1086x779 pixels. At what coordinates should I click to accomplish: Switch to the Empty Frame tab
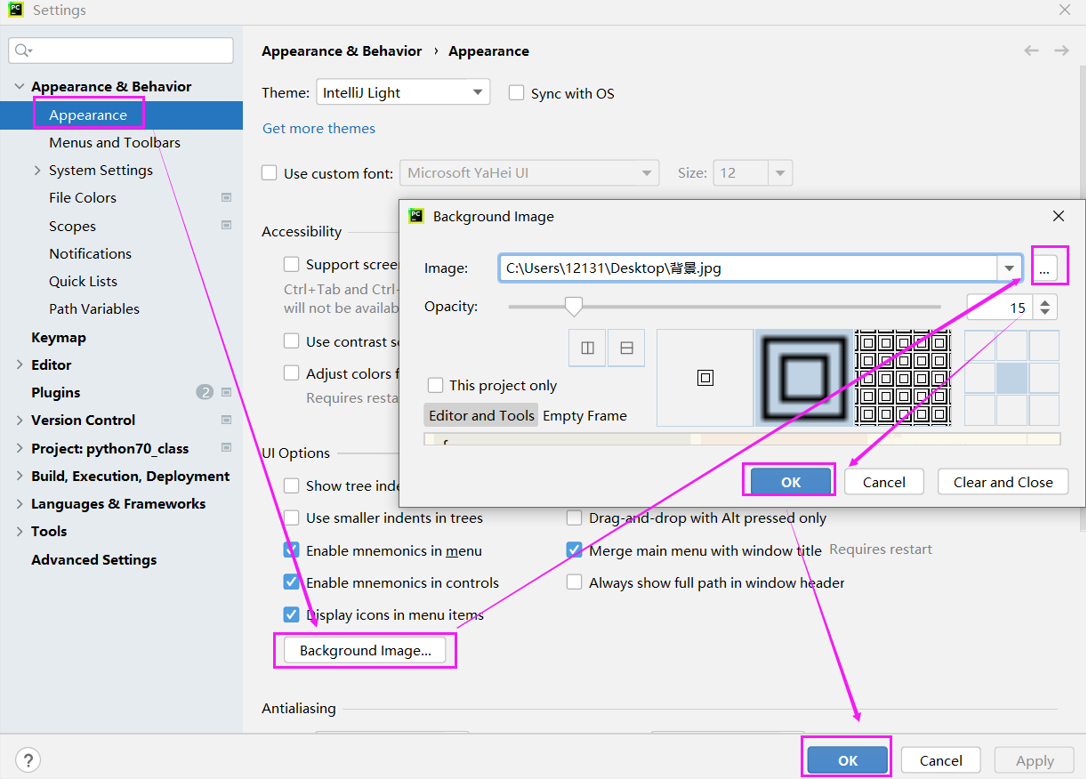click(x=584, y=415)
